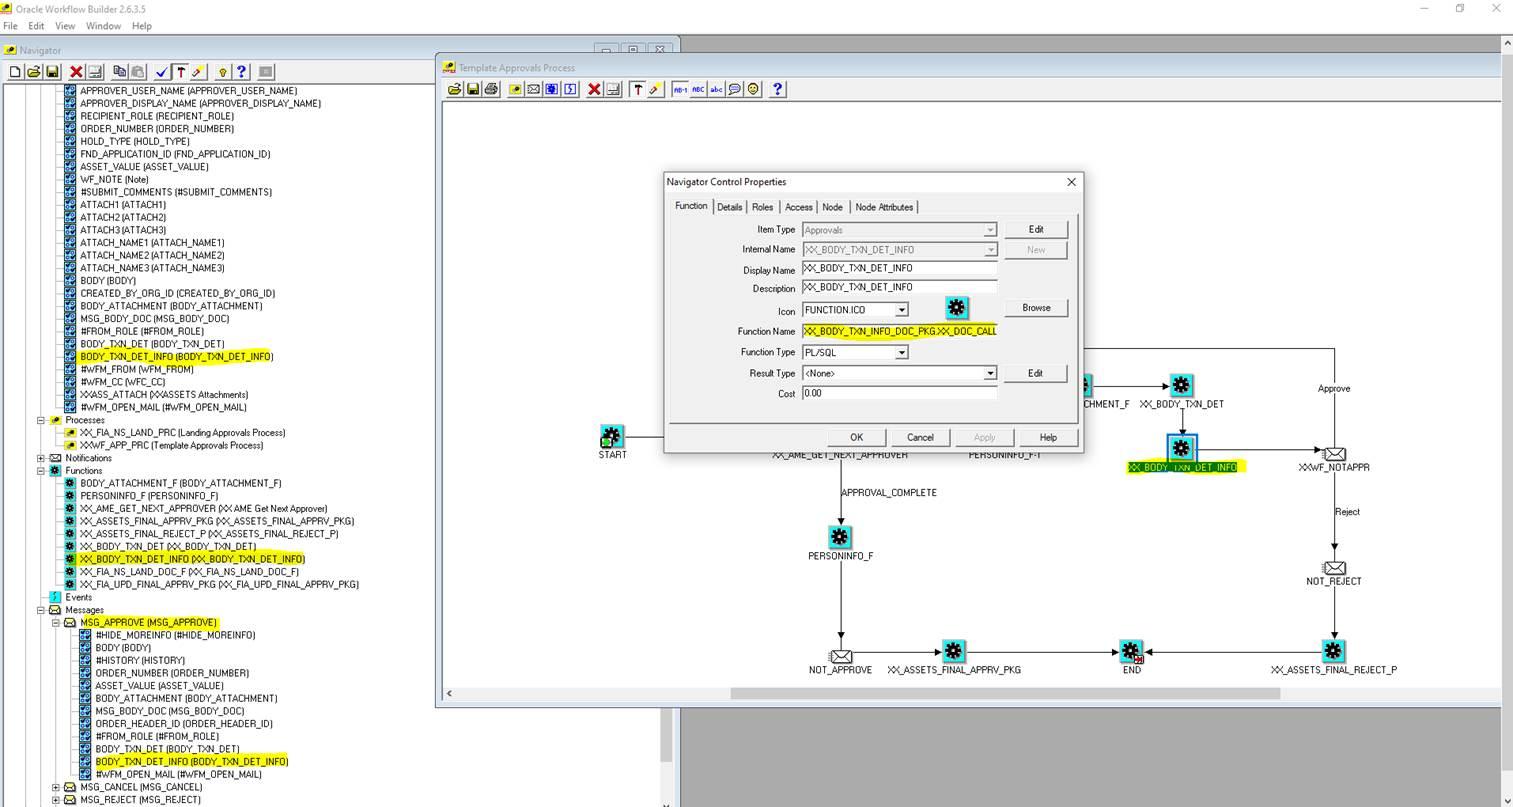The height and width of the screenshot is (807, 1513).
Task: Open the File menu
Action: tap(10, 26)
